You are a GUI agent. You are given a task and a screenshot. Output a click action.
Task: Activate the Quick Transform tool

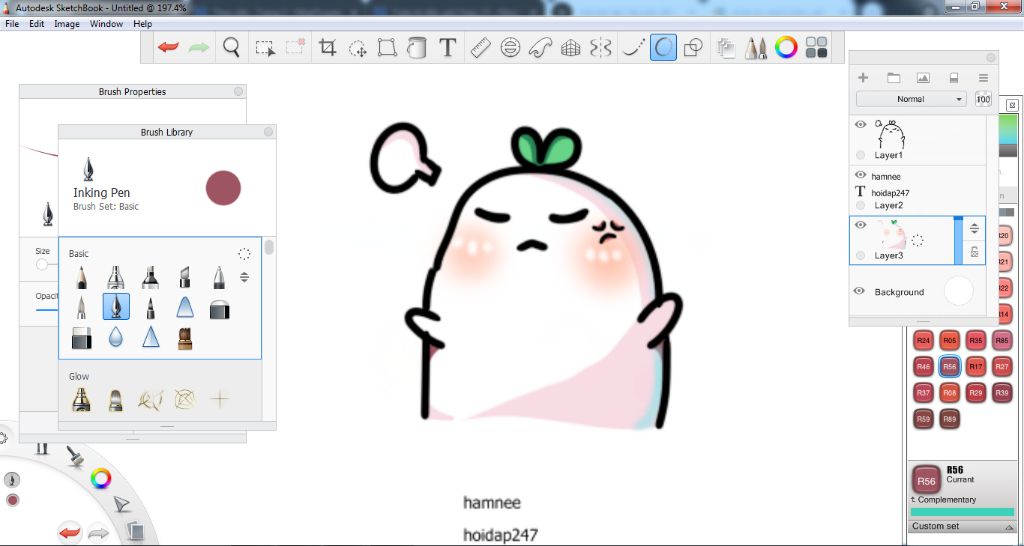tap(357, 48)
